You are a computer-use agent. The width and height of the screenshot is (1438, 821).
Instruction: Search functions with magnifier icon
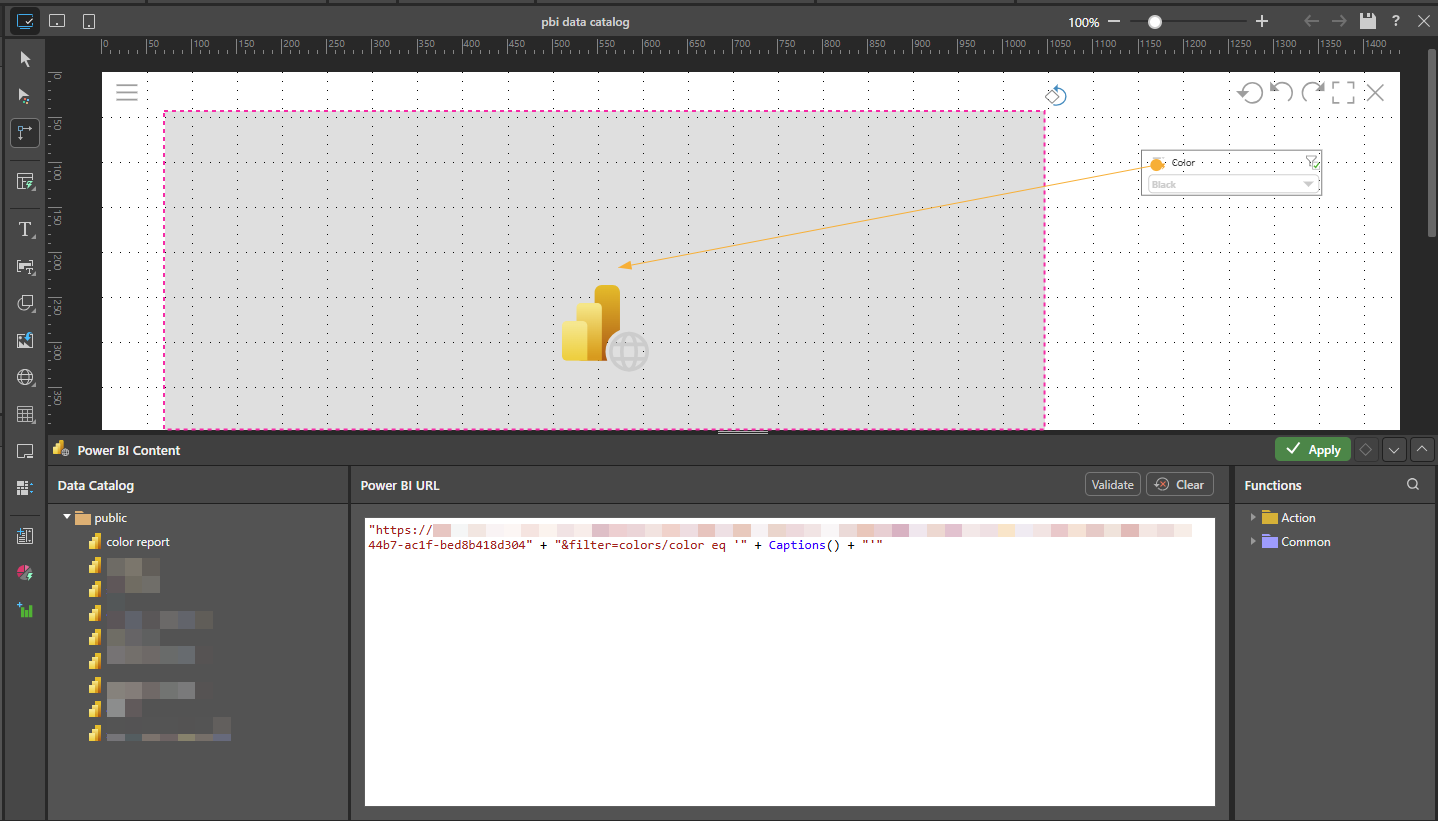[x=1413, y=485]
